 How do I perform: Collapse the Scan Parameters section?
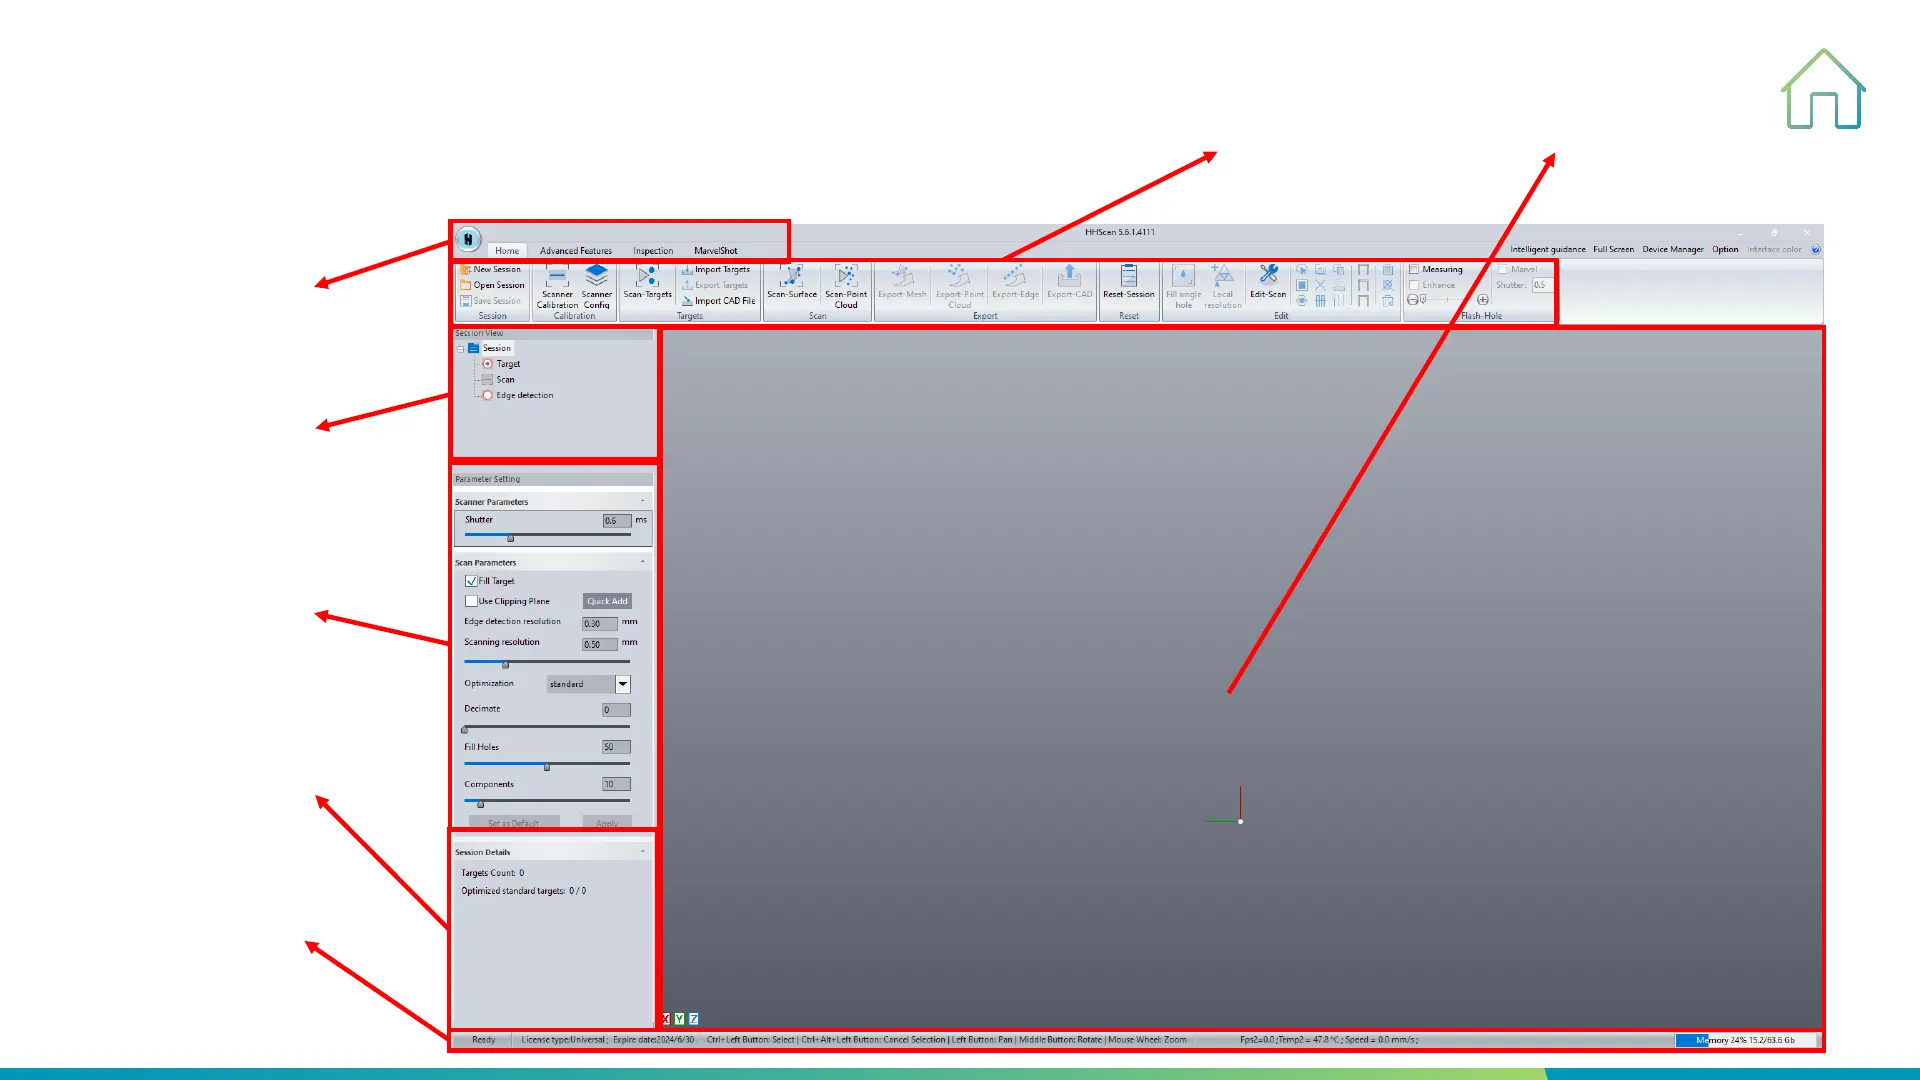tap(642, 562)
